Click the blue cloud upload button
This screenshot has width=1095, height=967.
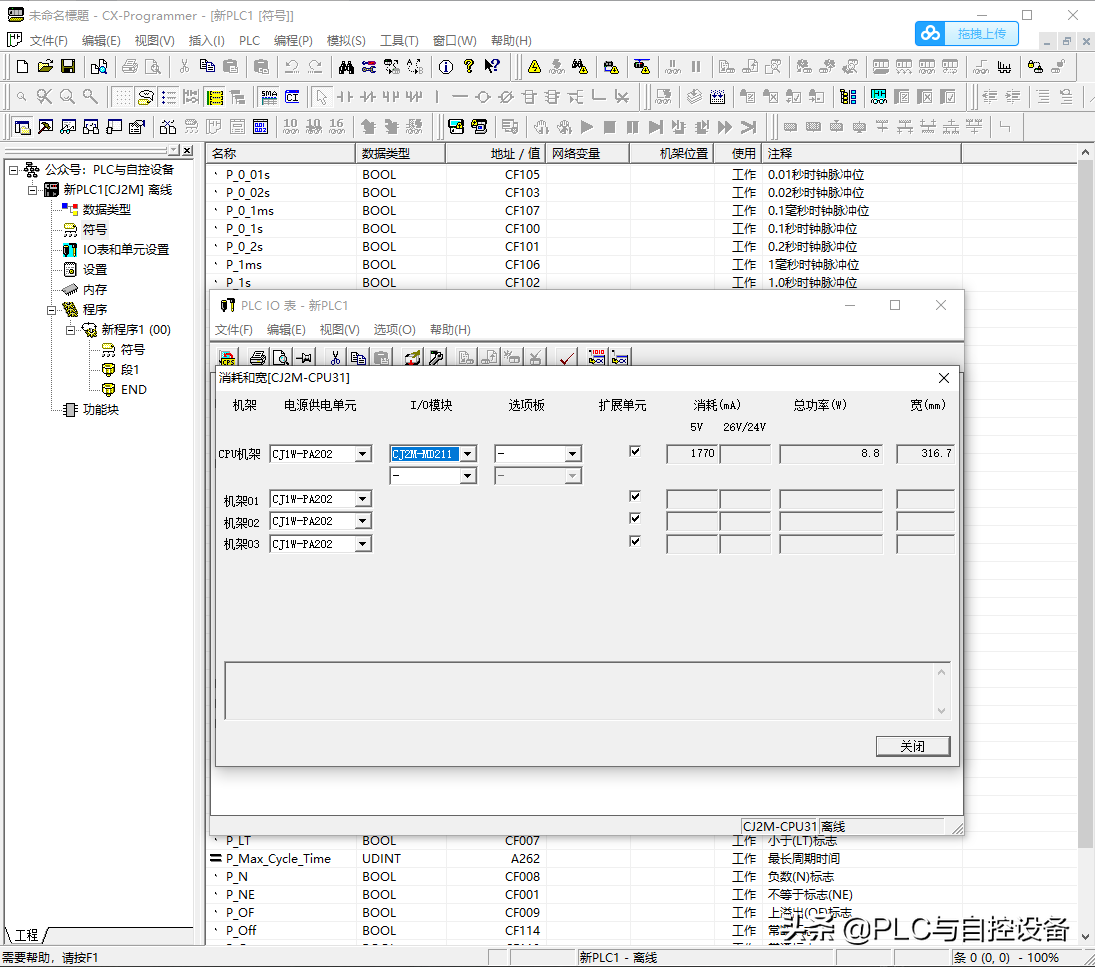[x=967, y=33]
